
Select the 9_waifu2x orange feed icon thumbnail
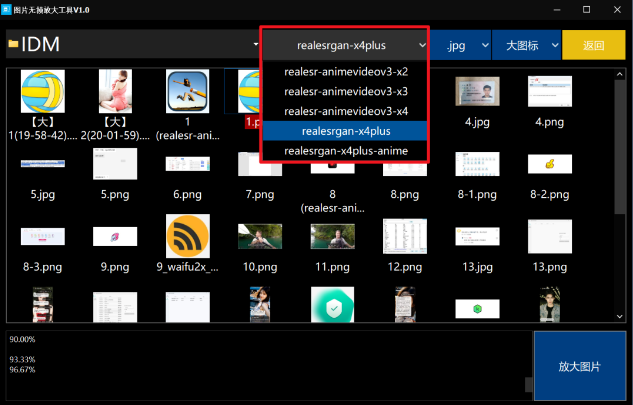[x=188, y=236]
